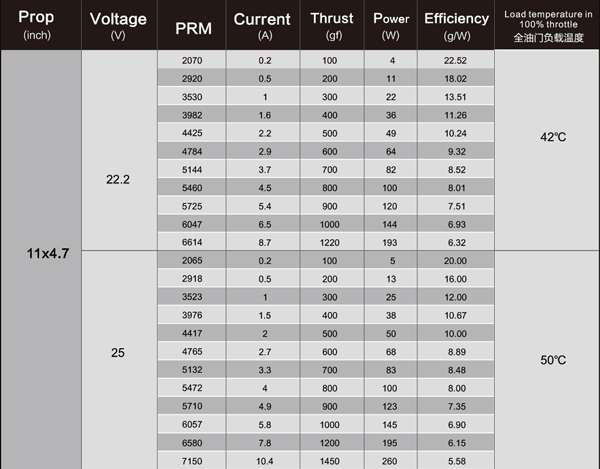Select the Voltage (V) column header
600x469 pixels.
[117, 25]
